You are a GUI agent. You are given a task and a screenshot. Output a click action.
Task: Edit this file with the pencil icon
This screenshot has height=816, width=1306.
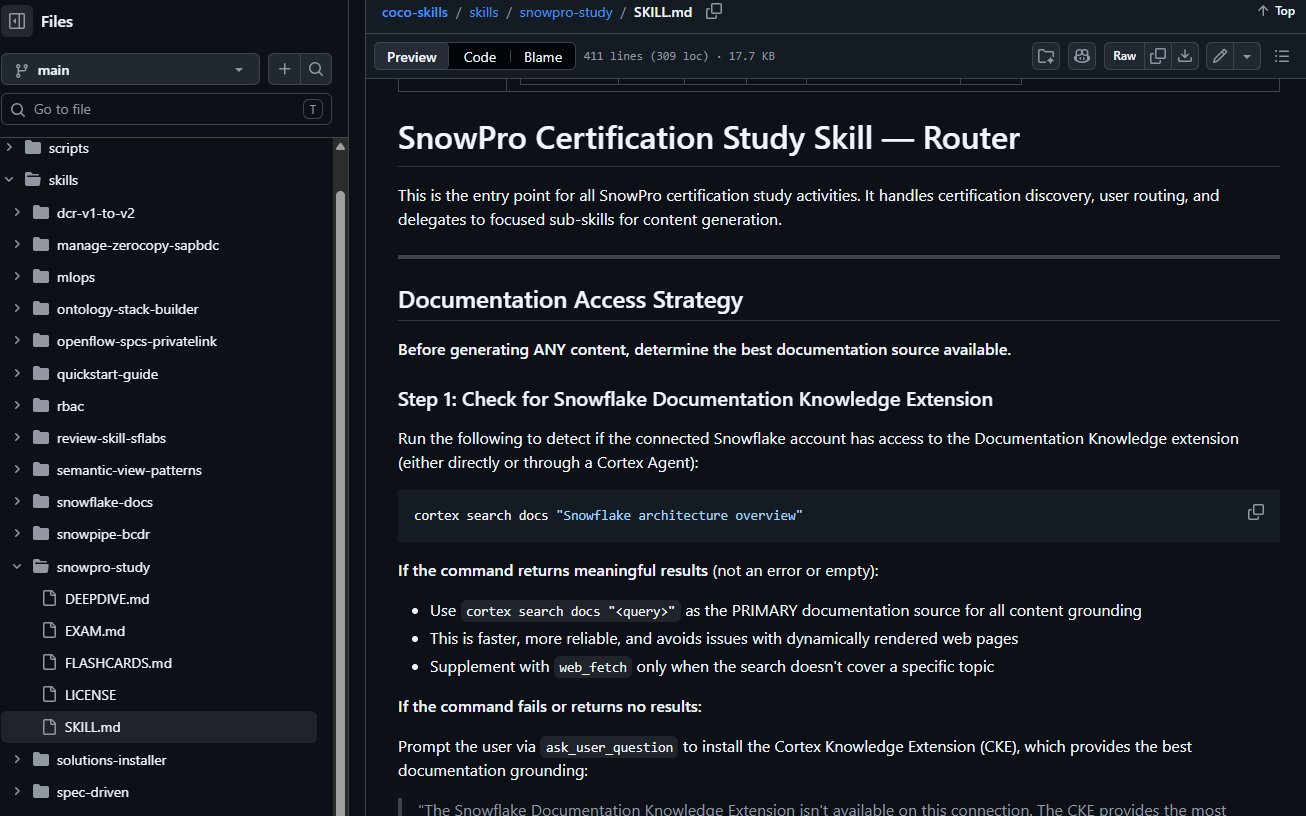(1220, 56)
